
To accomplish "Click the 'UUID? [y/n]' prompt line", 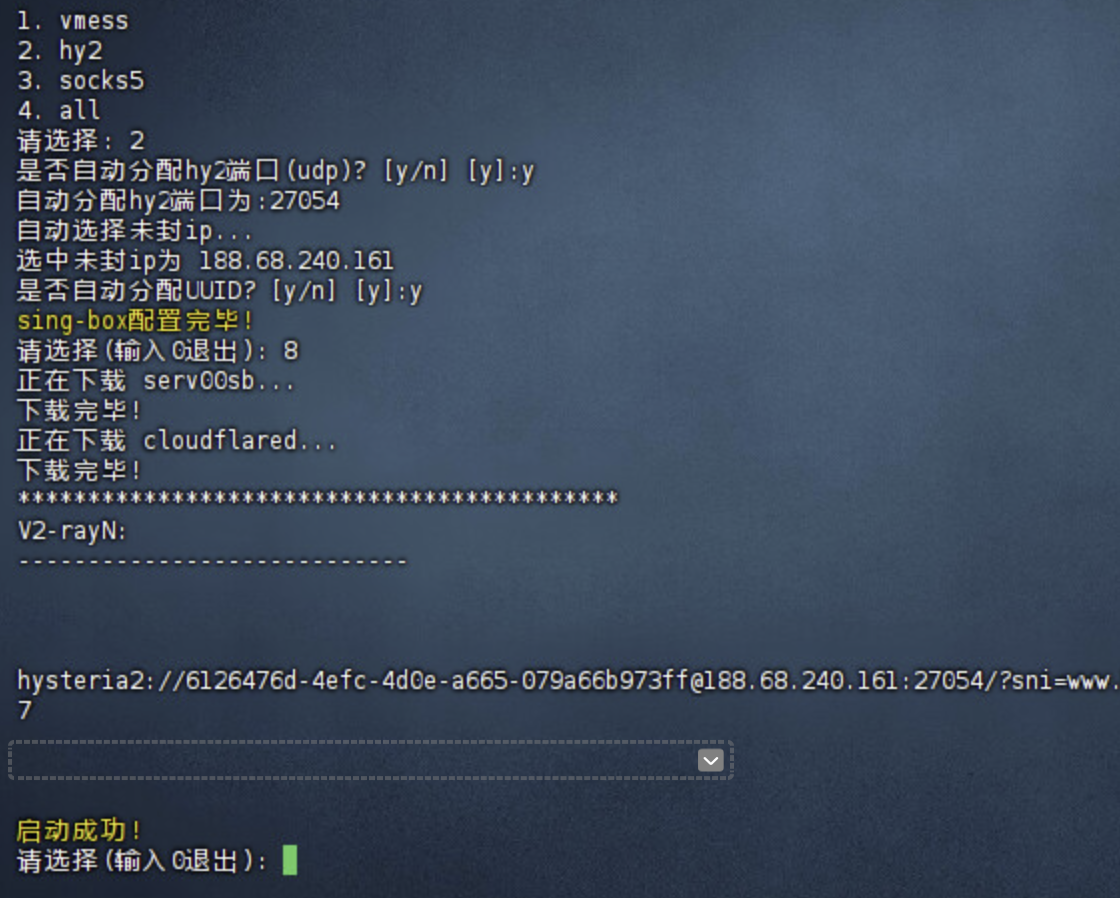I will (x=220, y=291).
